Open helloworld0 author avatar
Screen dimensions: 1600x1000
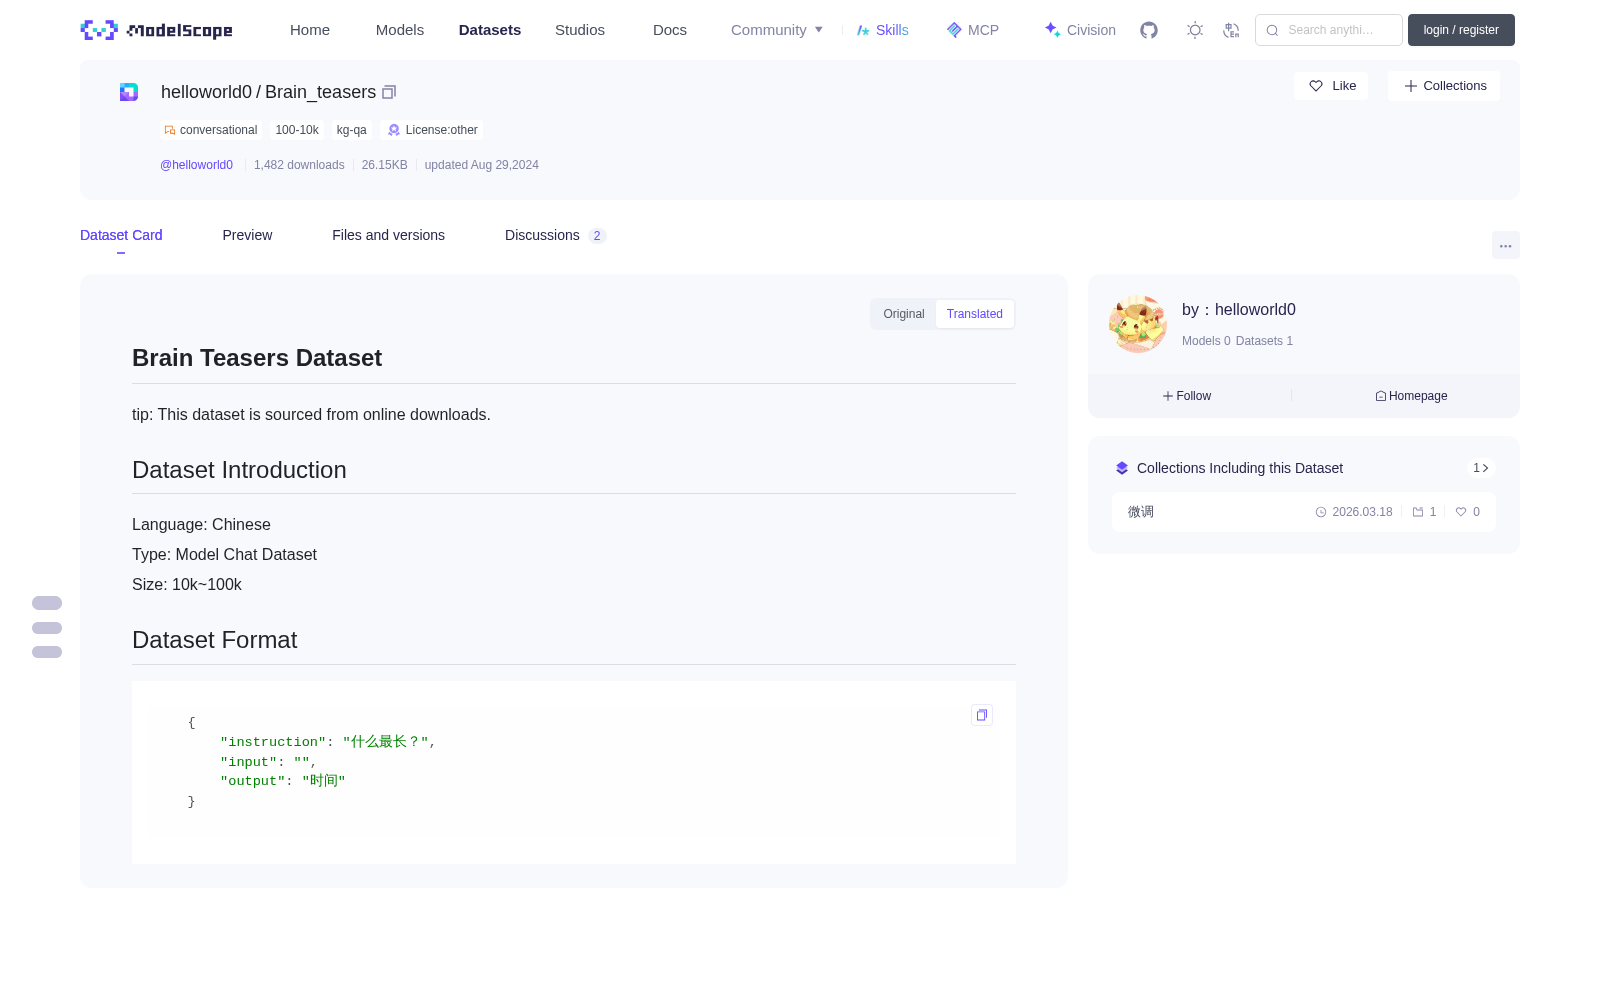1138,324
